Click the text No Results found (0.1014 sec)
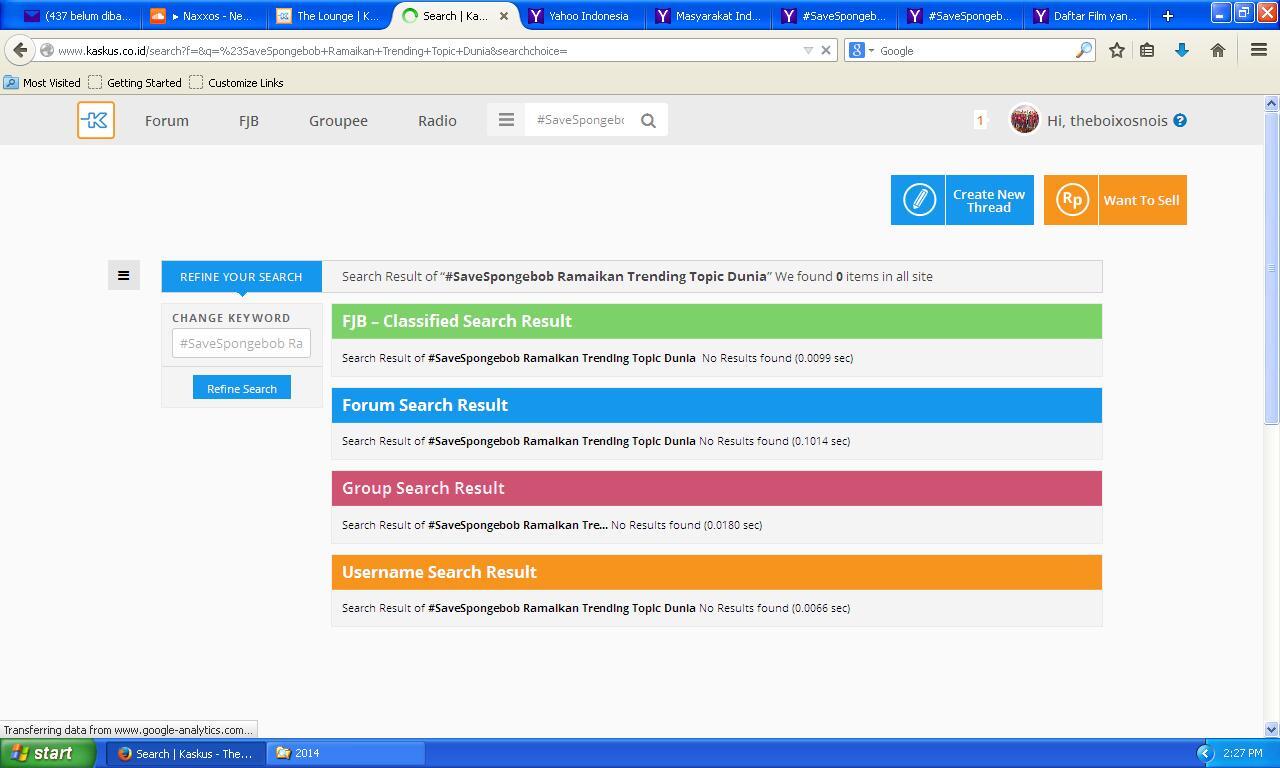This screenshot has width=1280, height=768. click(x=774, y=441)
